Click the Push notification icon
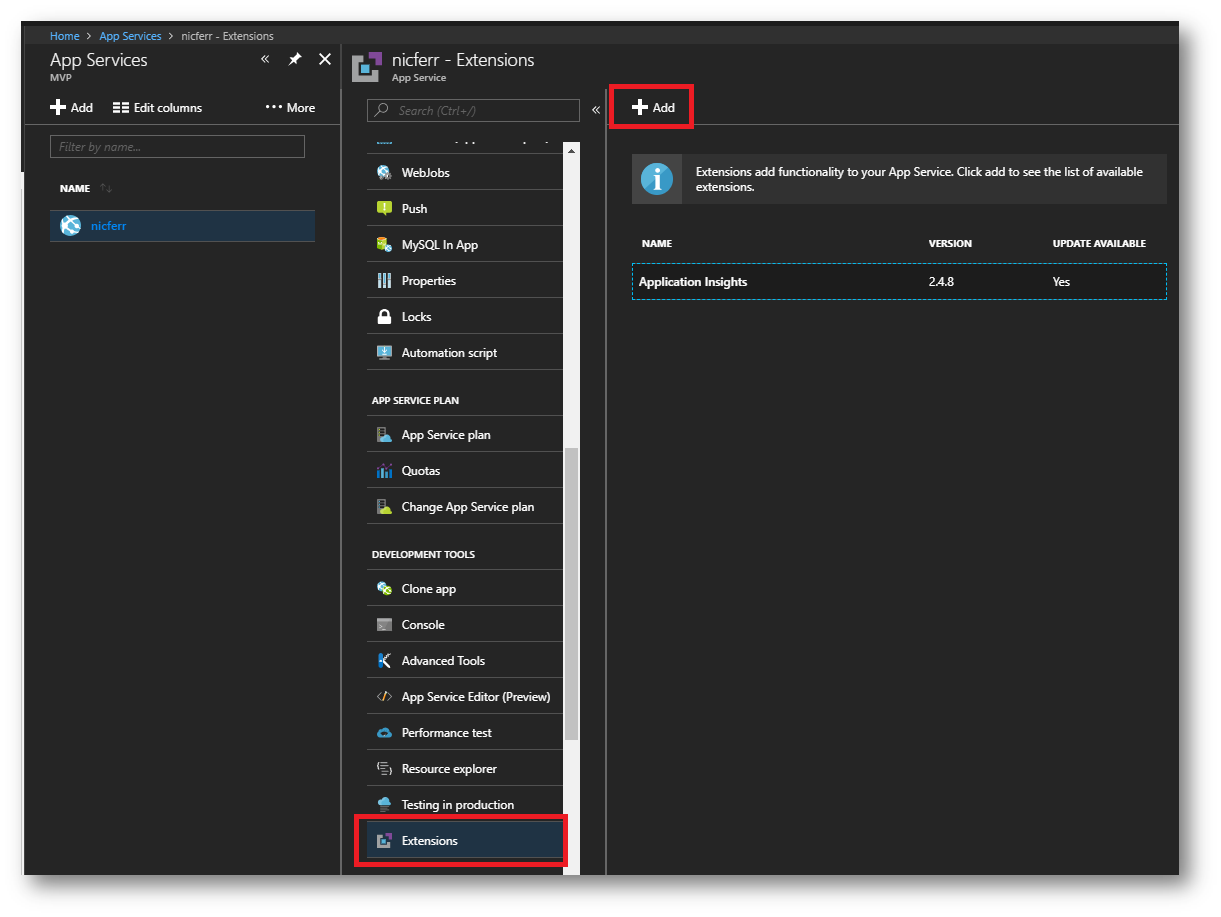 [x=384, y=209]
